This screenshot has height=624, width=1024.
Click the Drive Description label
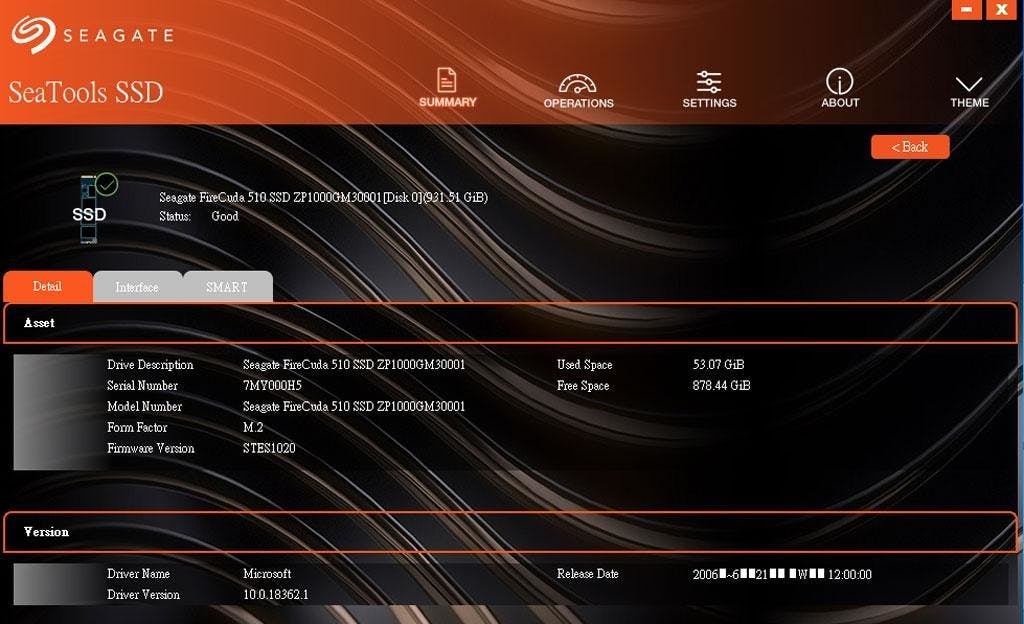point(150,365)
